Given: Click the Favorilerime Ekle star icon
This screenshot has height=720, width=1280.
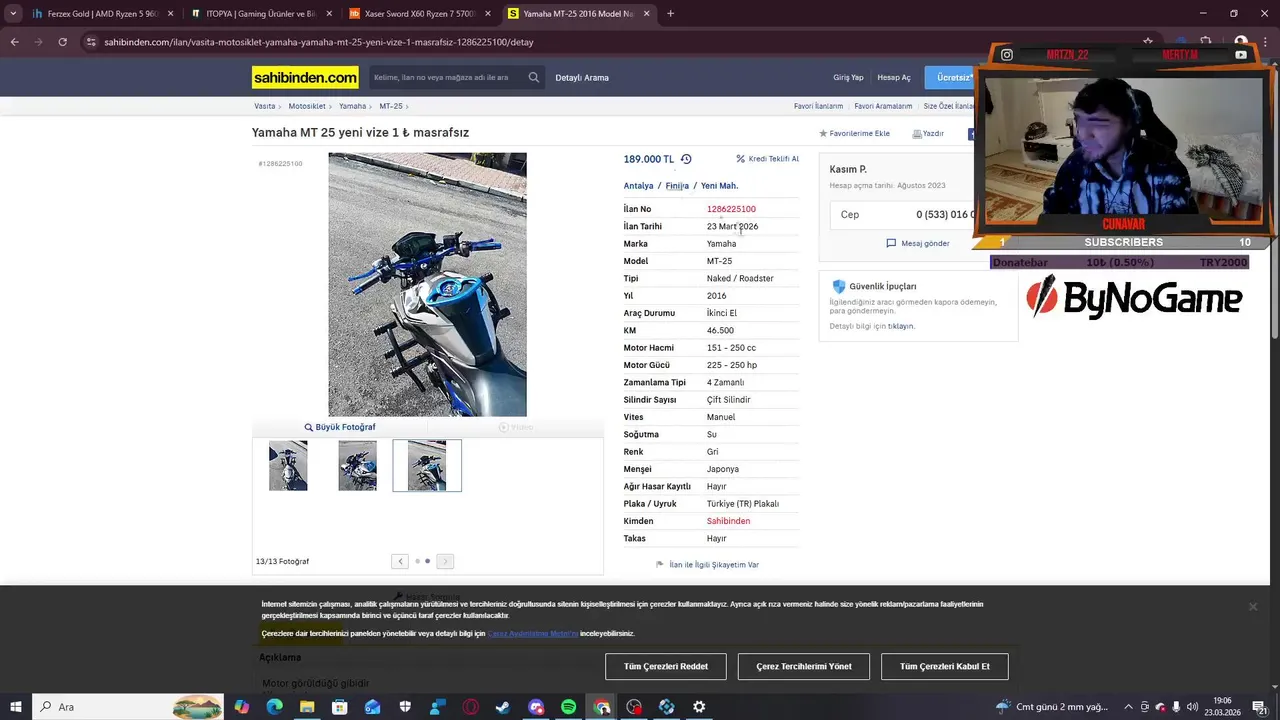Looking at the screenshot, I should (823, 133).
